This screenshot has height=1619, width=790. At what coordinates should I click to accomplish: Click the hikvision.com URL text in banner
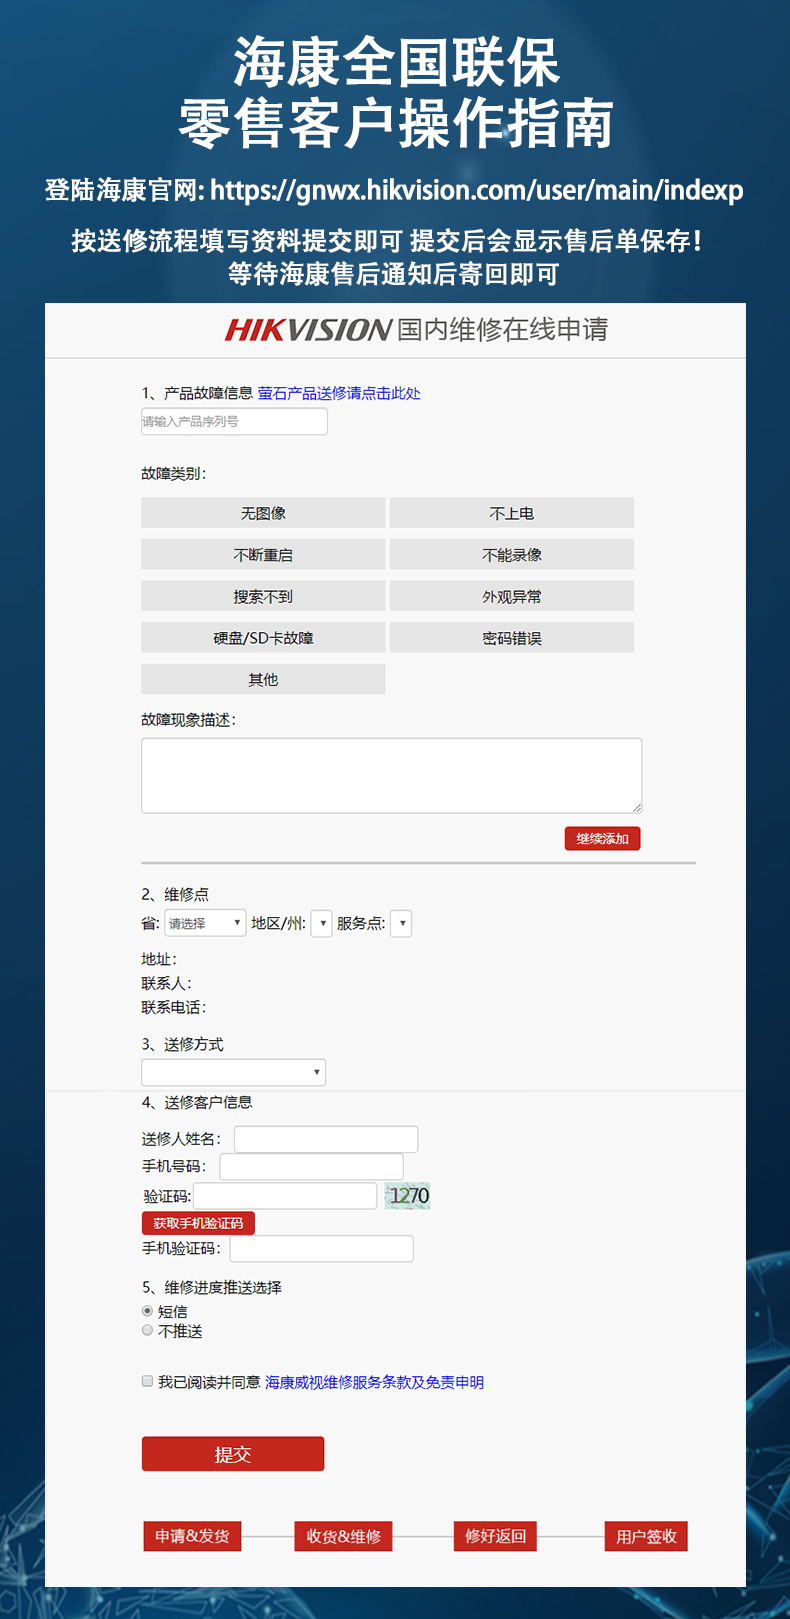coord(477,190)
